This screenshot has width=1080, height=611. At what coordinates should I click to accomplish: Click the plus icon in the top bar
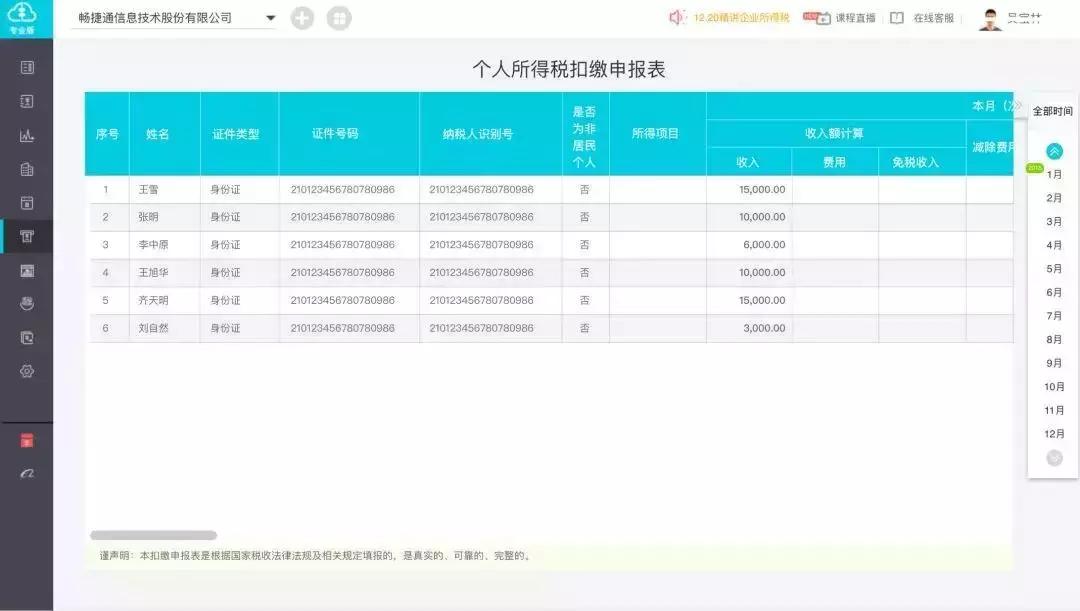[x=302, y=18]
